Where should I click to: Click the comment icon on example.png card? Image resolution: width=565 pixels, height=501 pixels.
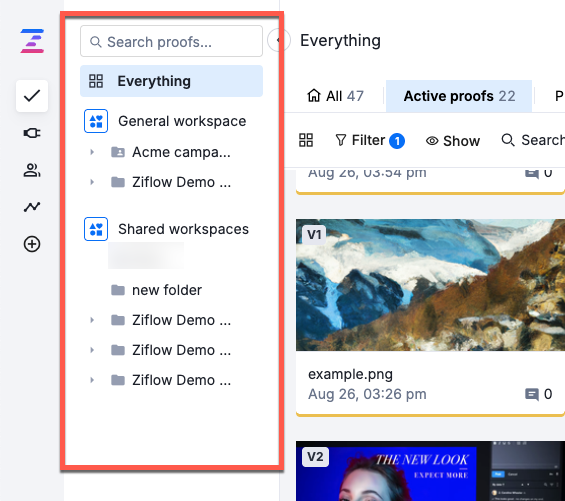tap(532, 394)
